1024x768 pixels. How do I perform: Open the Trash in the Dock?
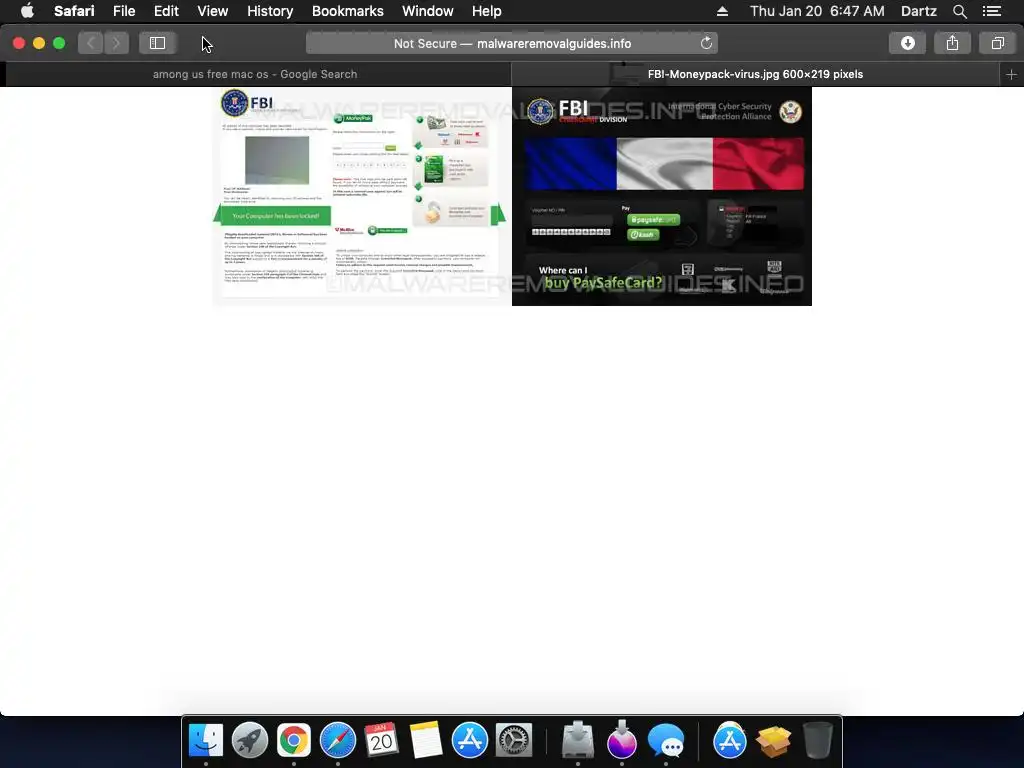pos(818,741)
